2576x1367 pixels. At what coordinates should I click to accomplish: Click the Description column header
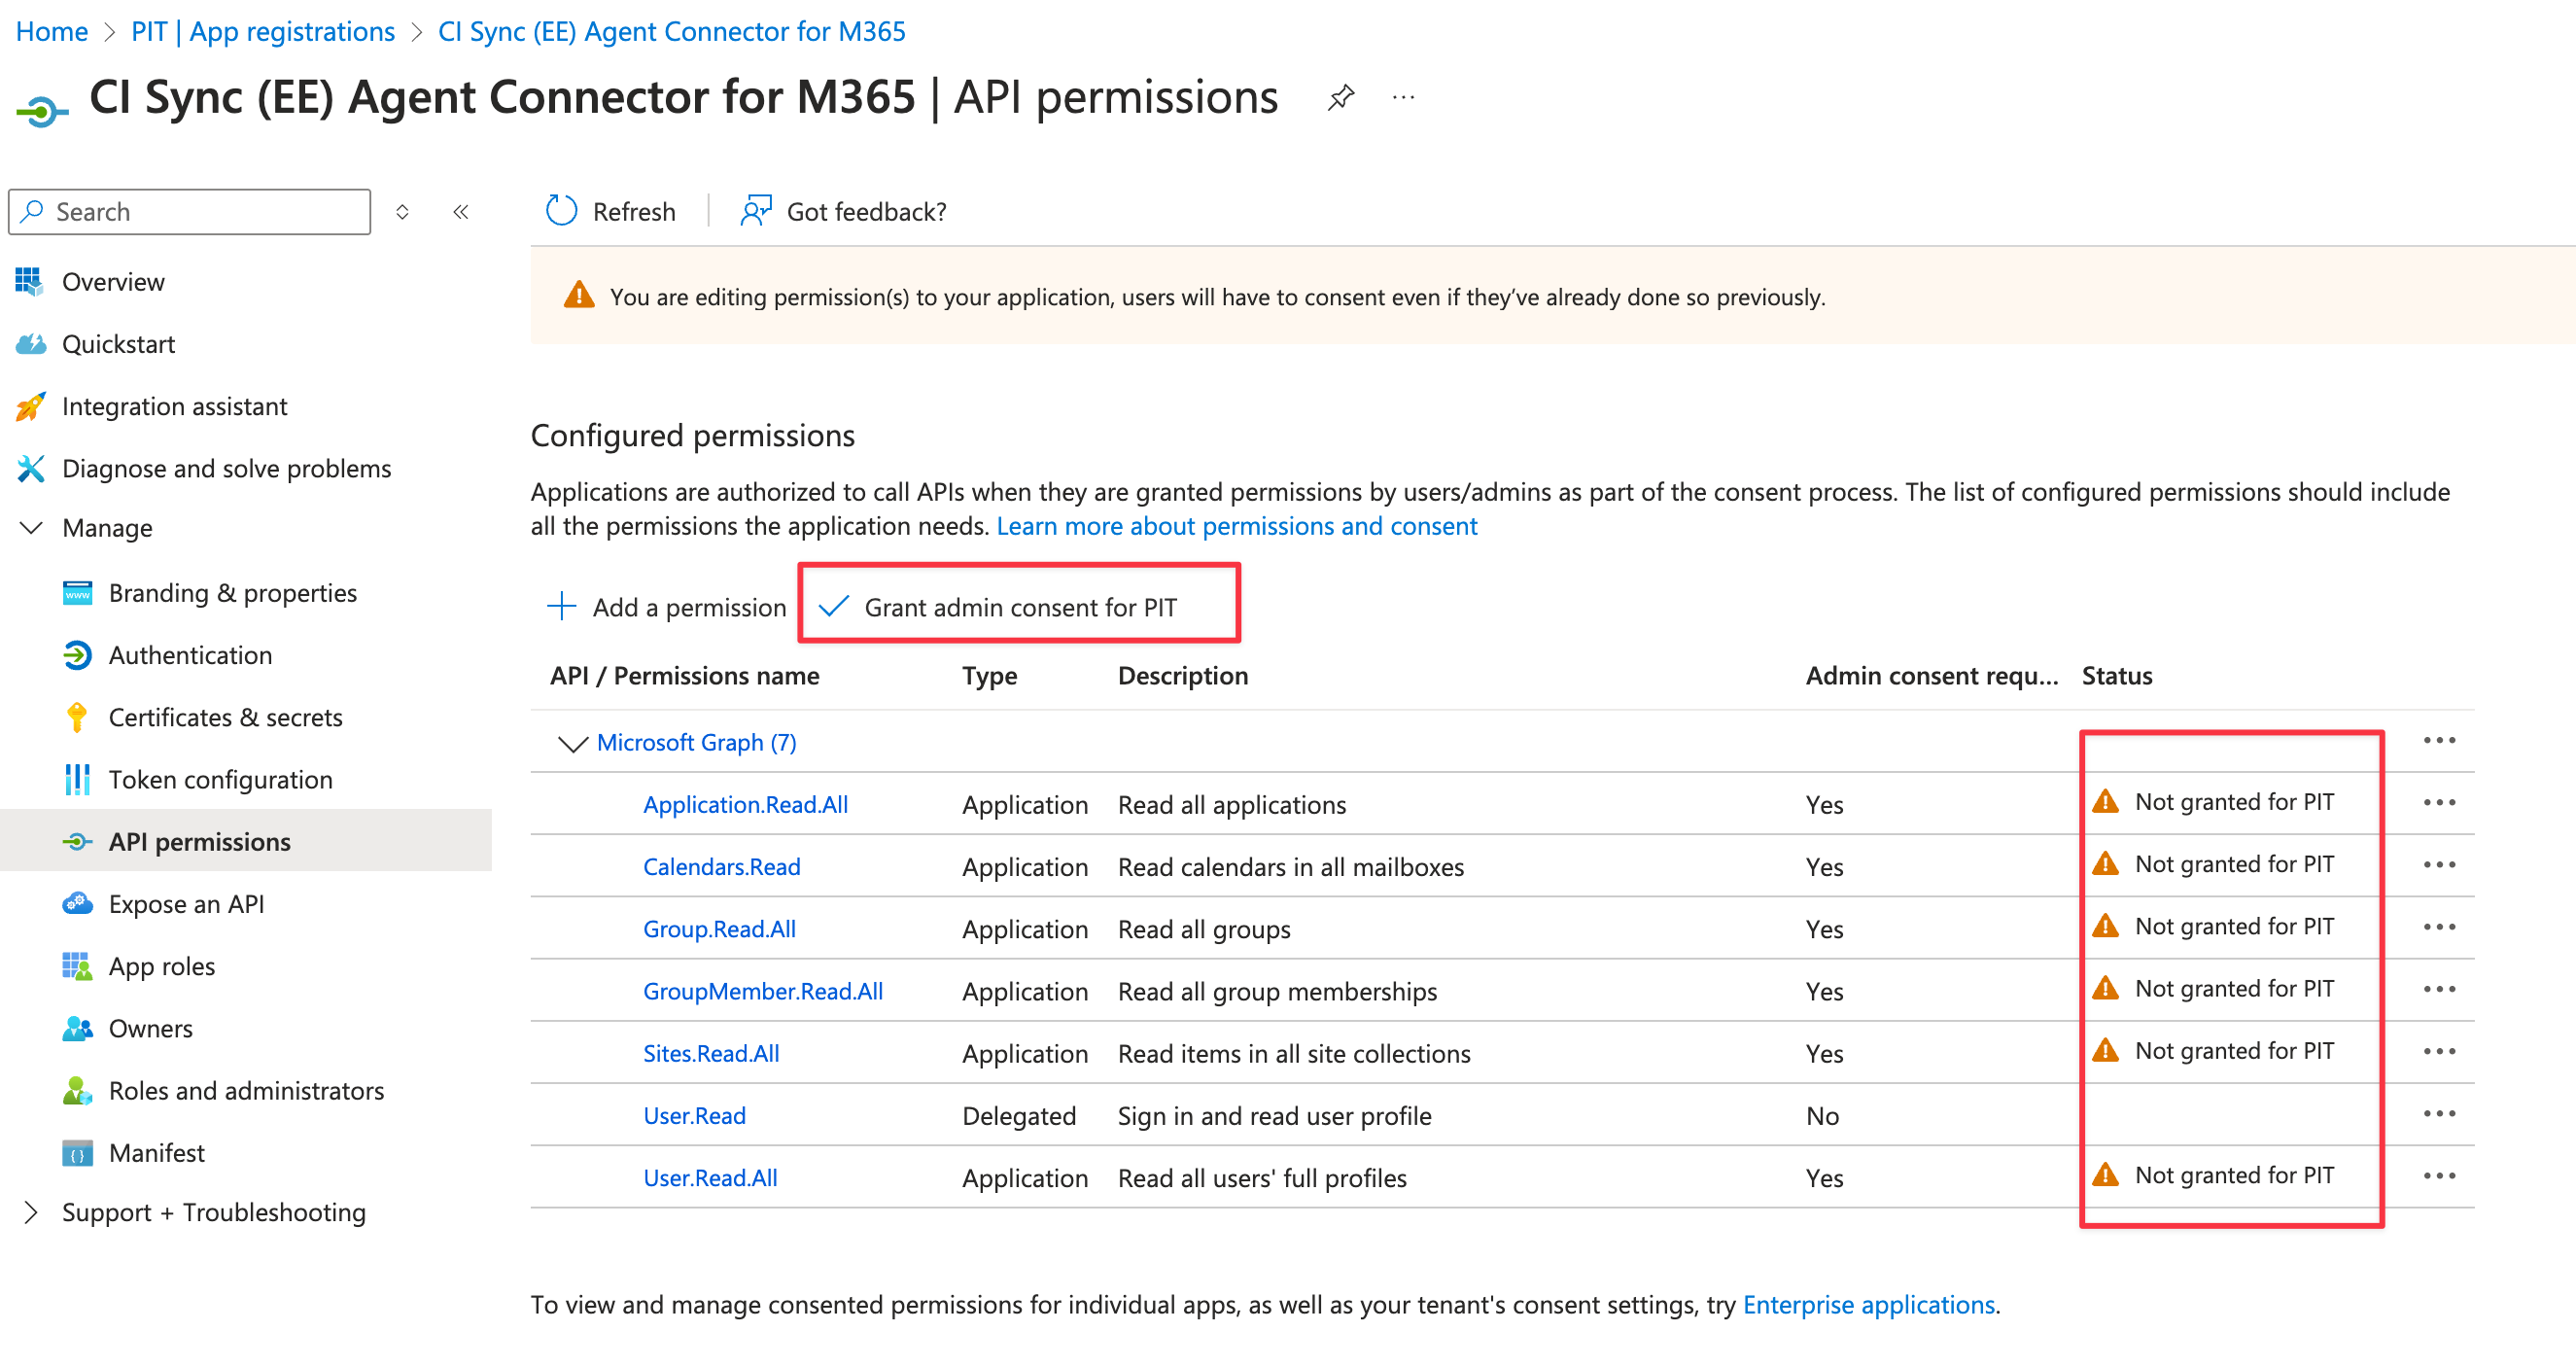[1183, 676]
